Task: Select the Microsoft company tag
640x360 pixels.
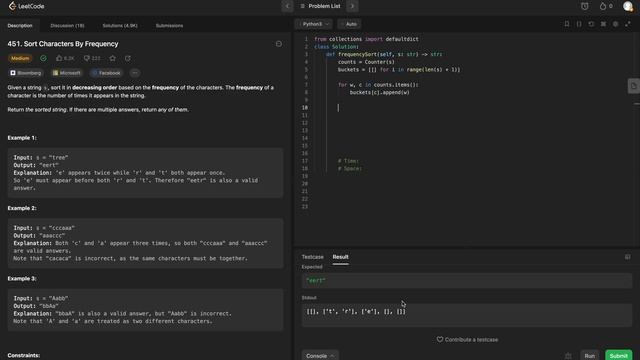Action: [67, 73]
